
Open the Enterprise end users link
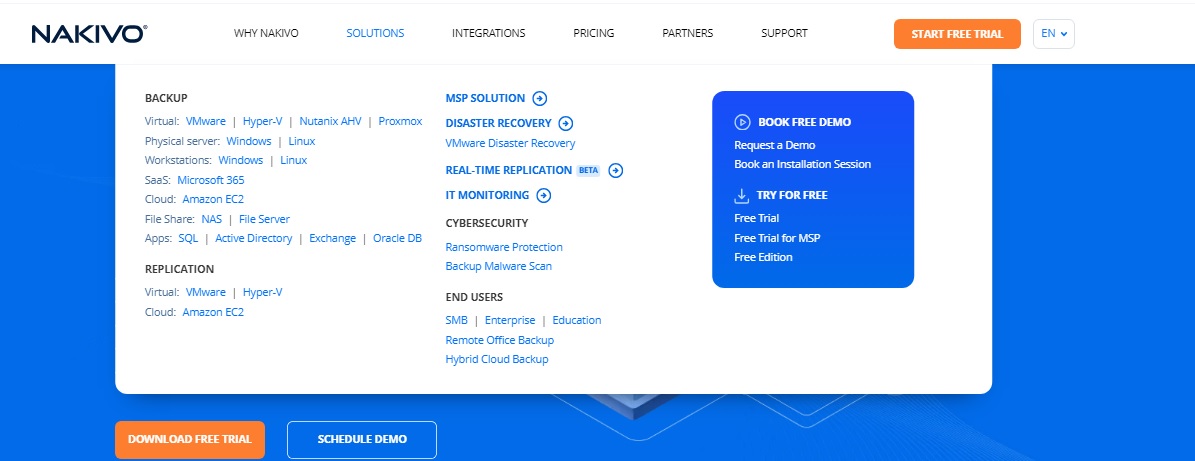[x=510, y=321]
